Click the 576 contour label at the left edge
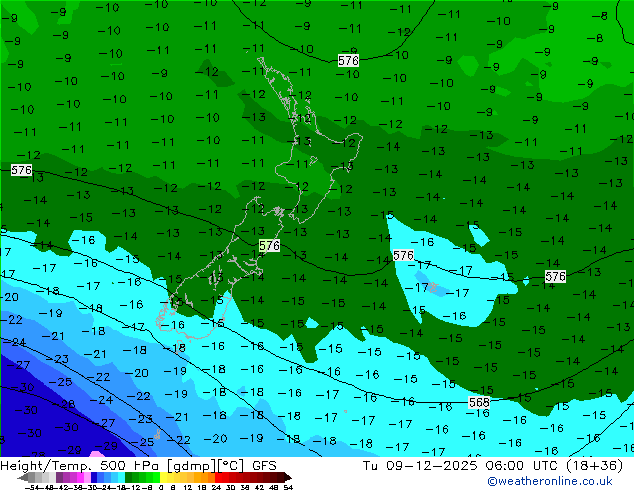The width and height of the screenshot is (634, 490). 21,170
